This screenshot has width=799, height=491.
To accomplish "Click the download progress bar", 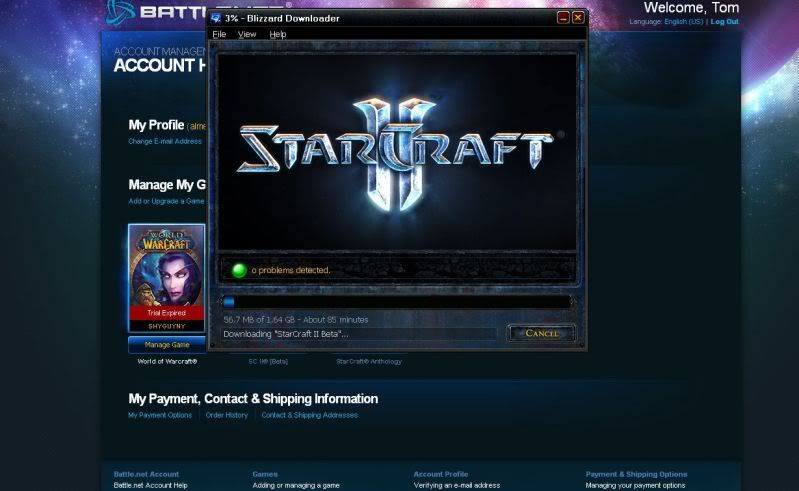I will (x=397, y=302).
